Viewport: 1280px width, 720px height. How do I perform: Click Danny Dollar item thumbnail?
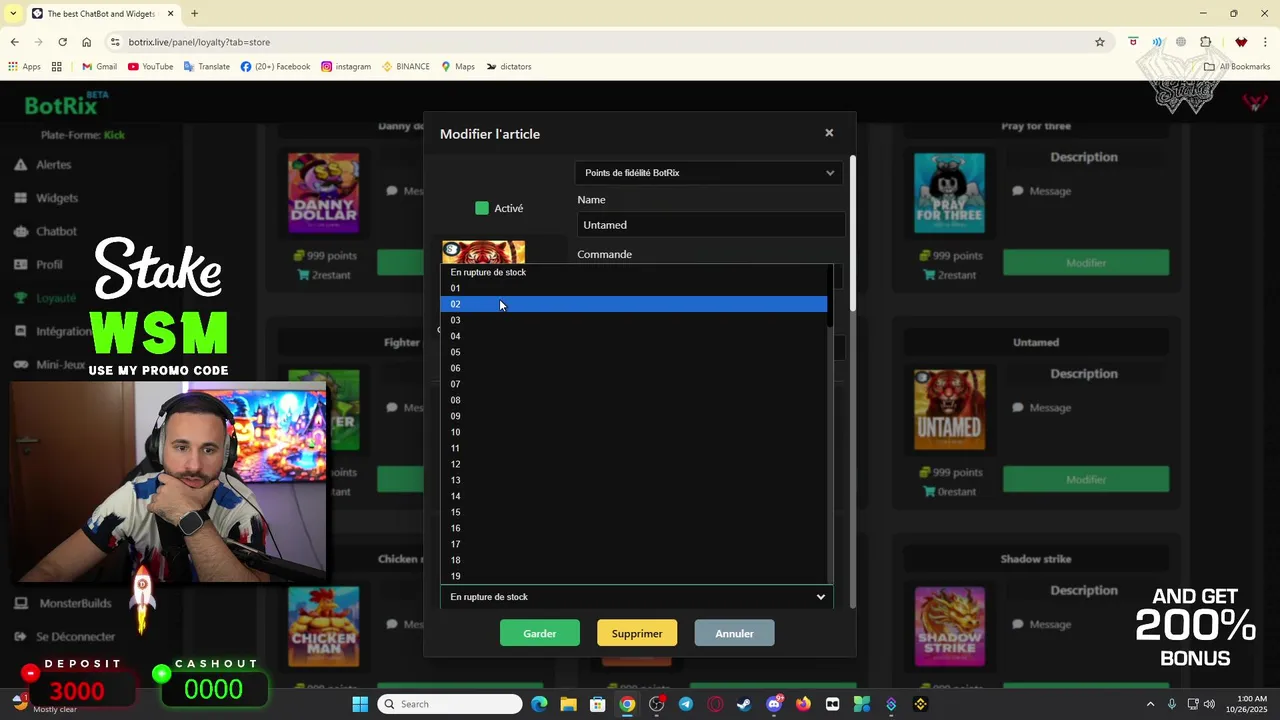coord(323,193)
